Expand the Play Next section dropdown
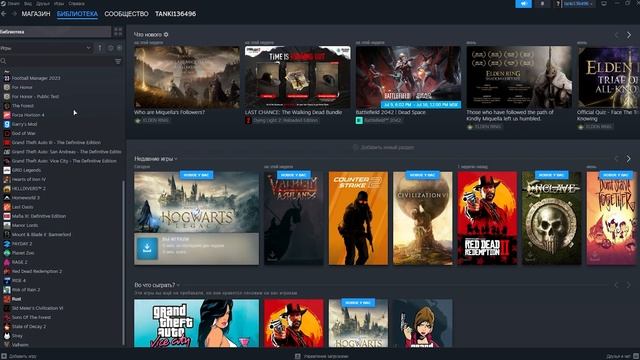Viewport: 640px width, 360px height. tap(178, 285)
